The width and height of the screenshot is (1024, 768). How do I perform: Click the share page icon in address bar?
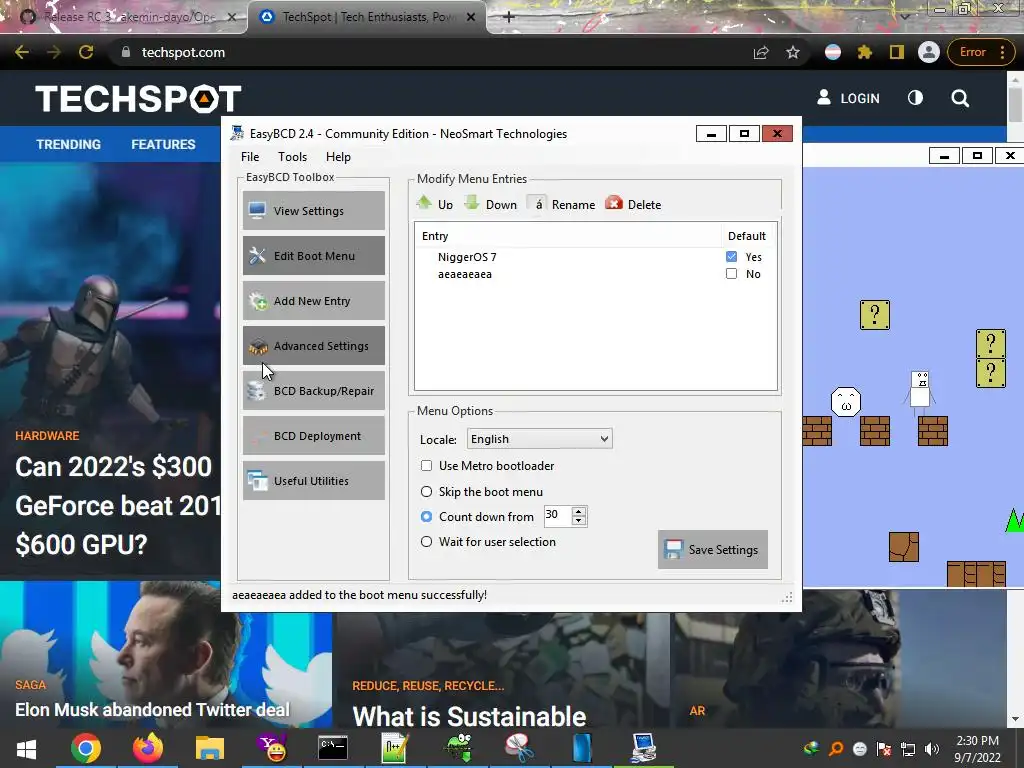click(761, 52)
